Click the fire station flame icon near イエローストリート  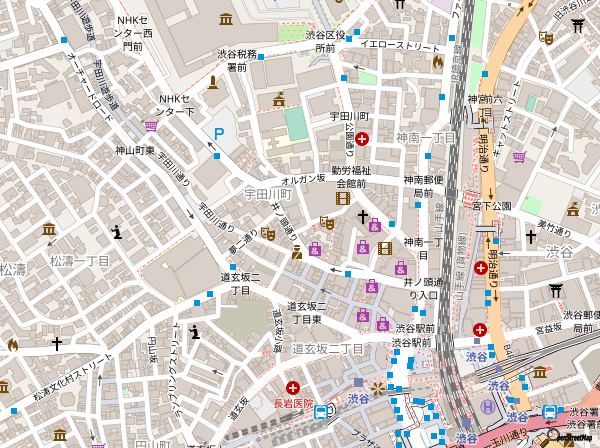(x=437, y=62)
